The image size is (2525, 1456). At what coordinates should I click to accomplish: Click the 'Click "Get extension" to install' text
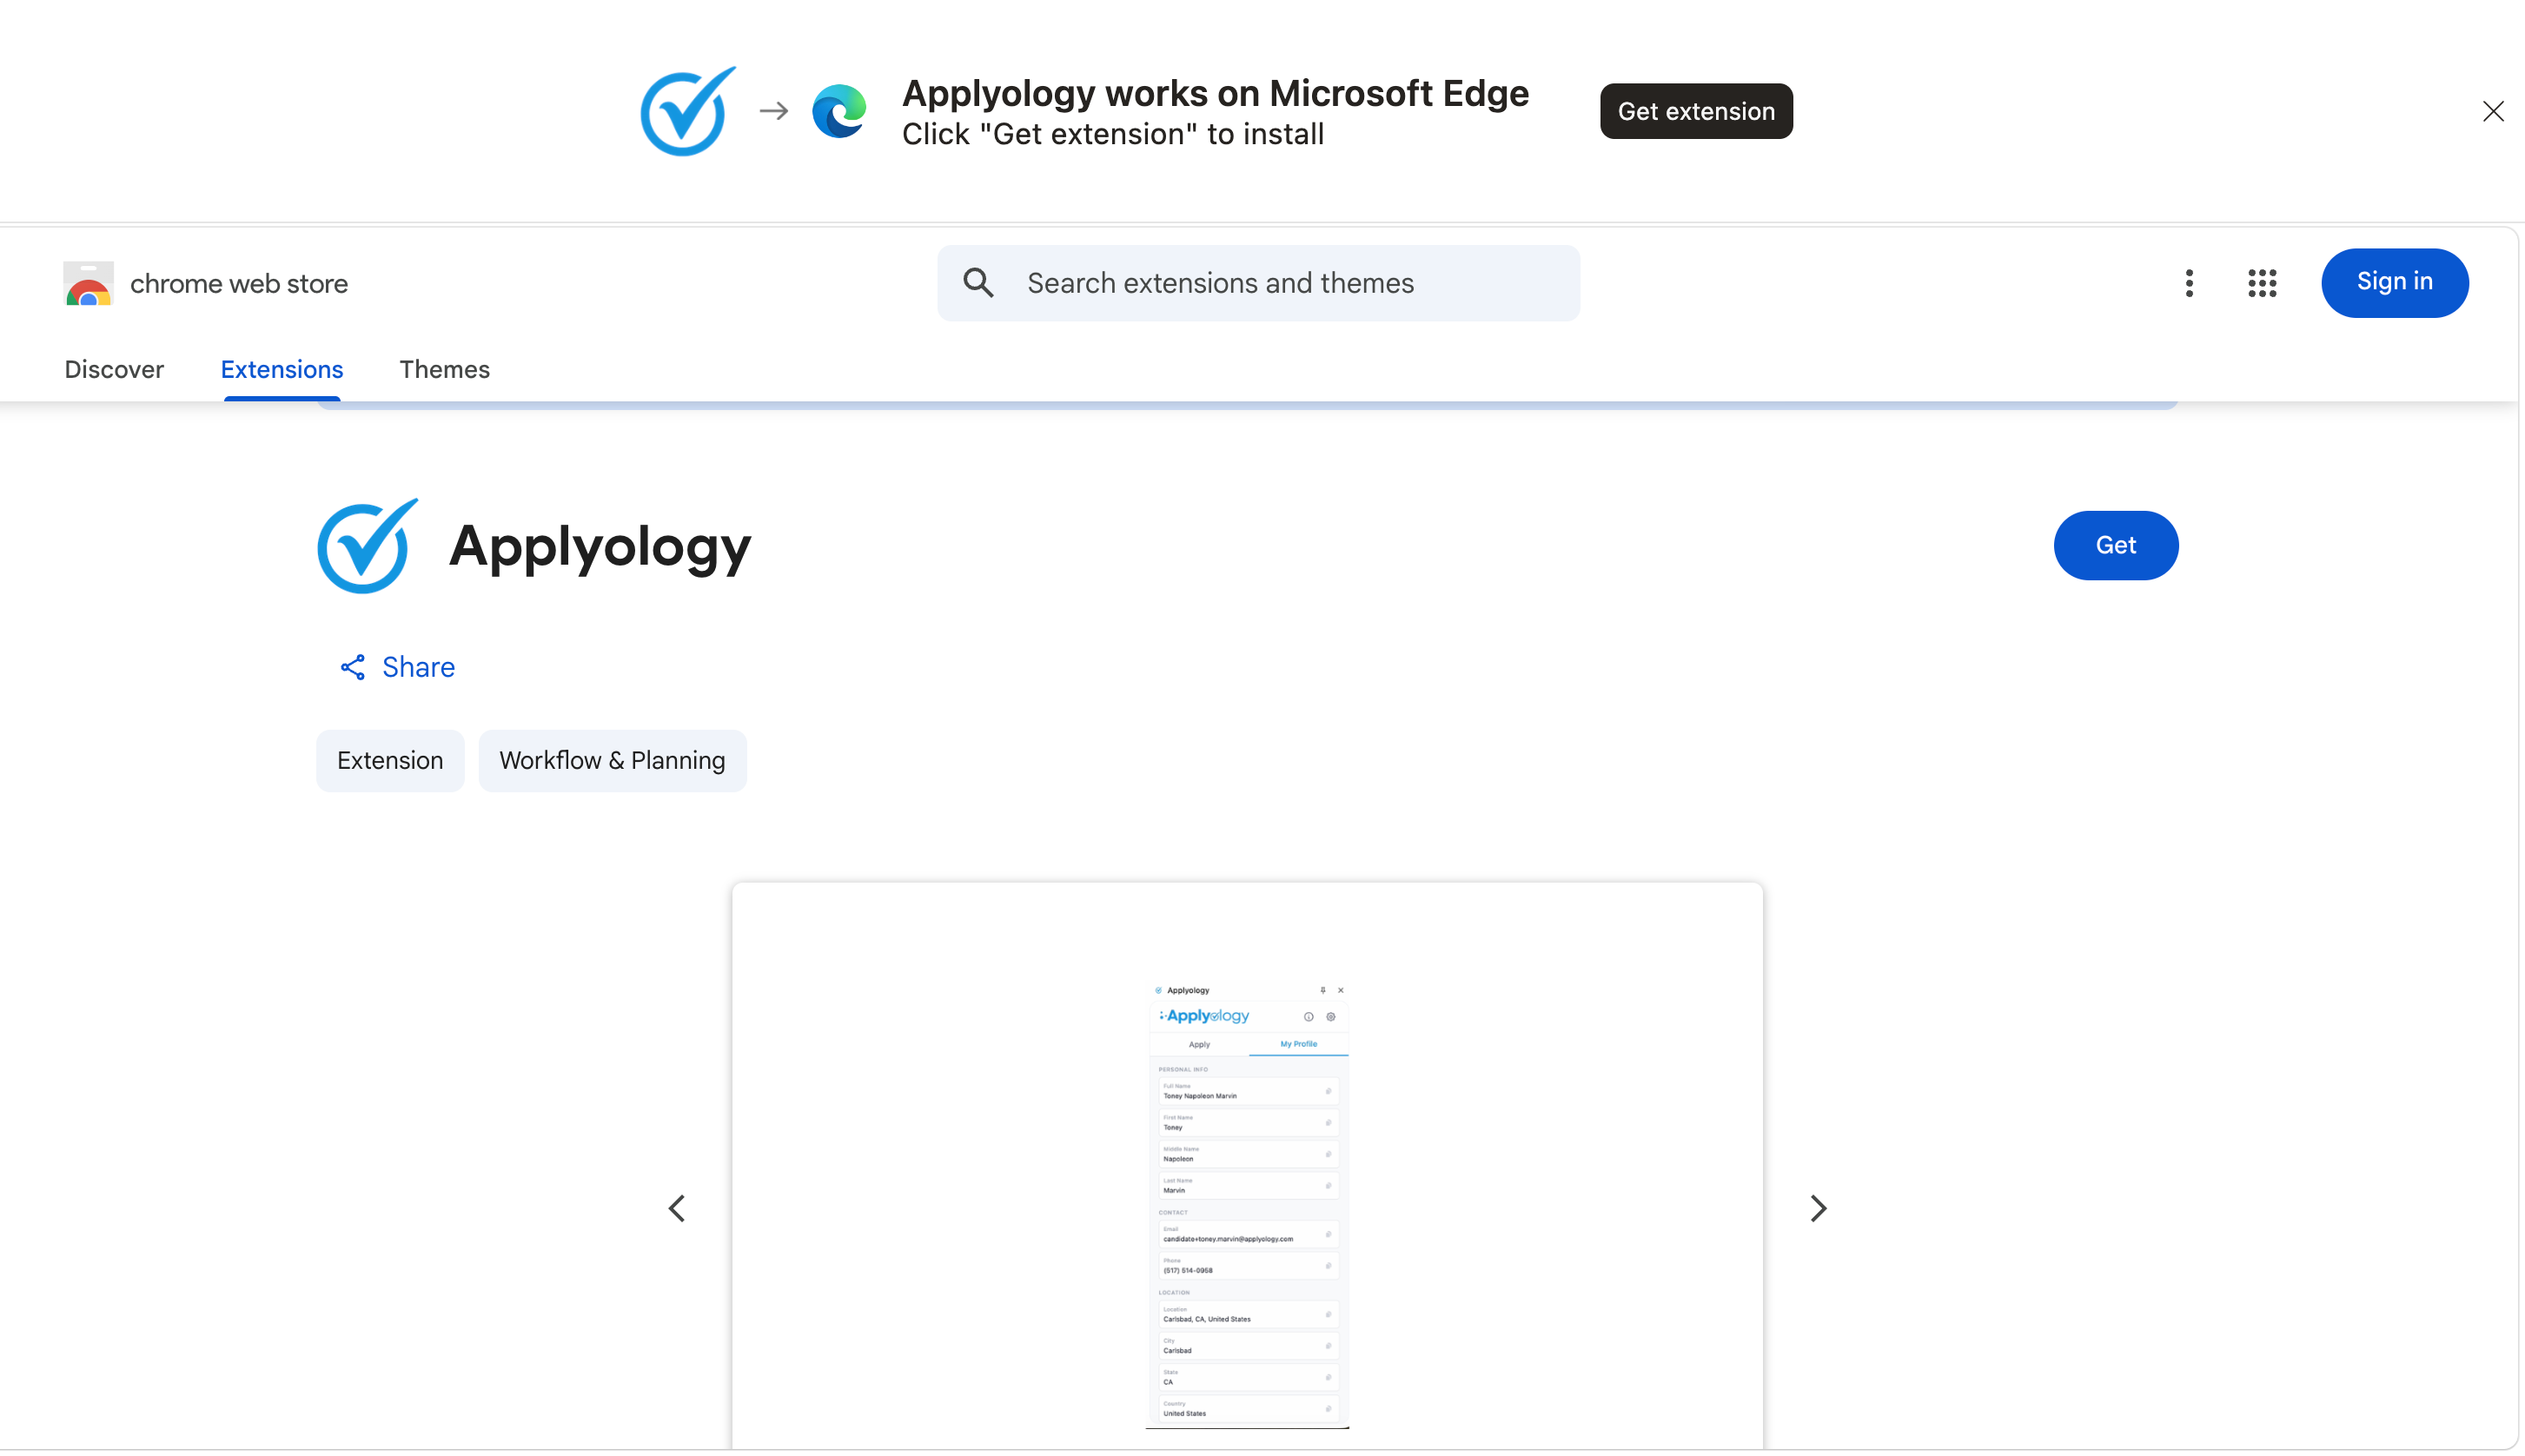1113,134
